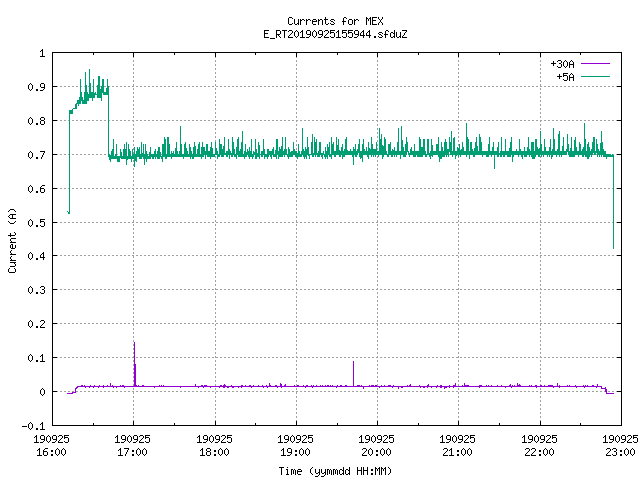This screenshot has height=480, width=640.
Task: Click the x-axis label 190925 18:00
Action: [214, 445]
